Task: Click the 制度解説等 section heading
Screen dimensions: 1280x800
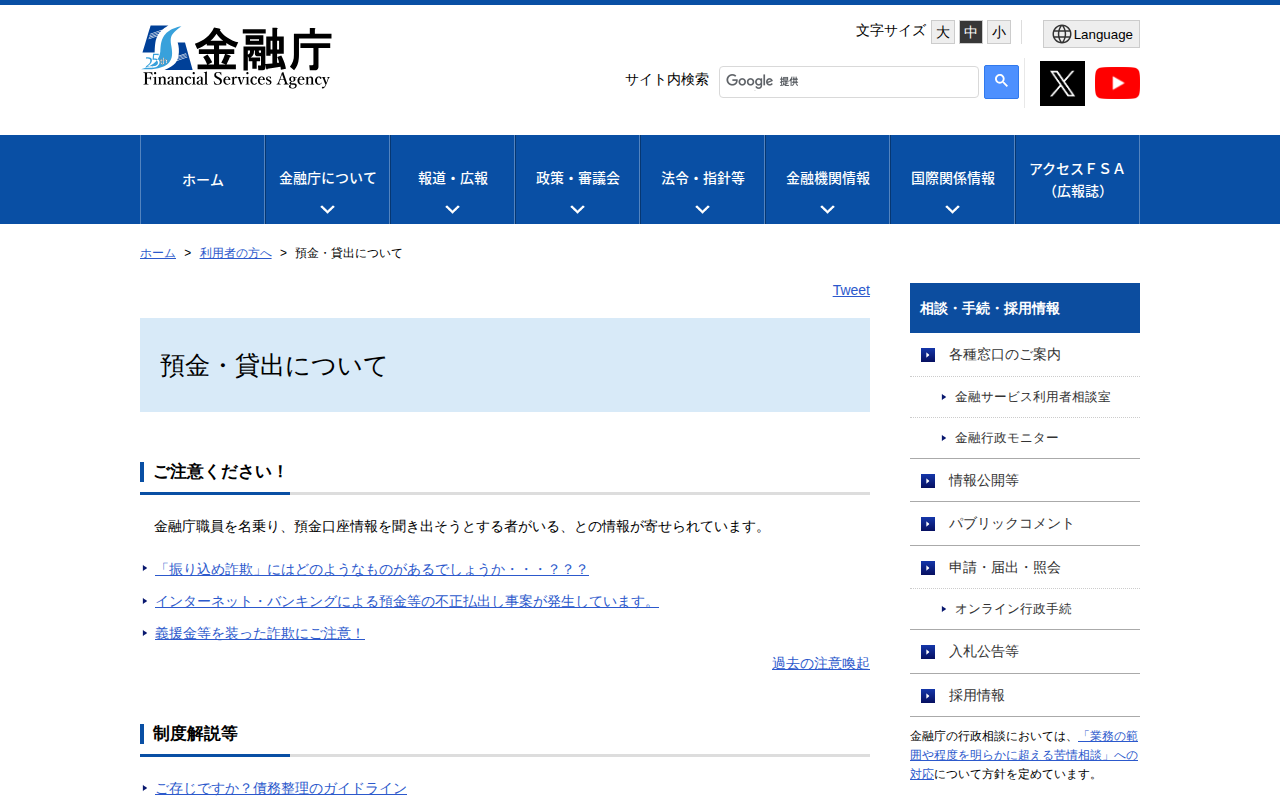Action: pos(195,734)
